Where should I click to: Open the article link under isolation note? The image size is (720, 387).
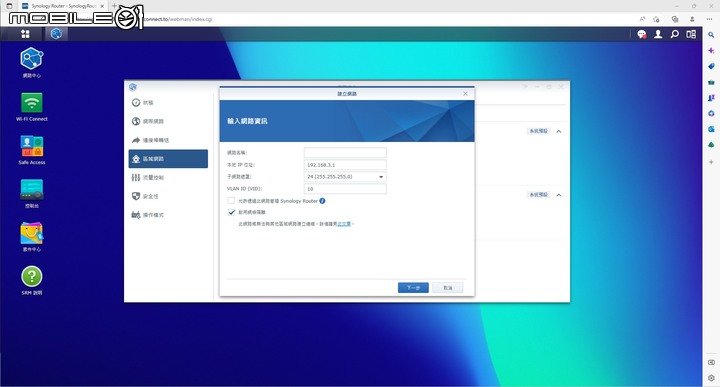point(344,224)
